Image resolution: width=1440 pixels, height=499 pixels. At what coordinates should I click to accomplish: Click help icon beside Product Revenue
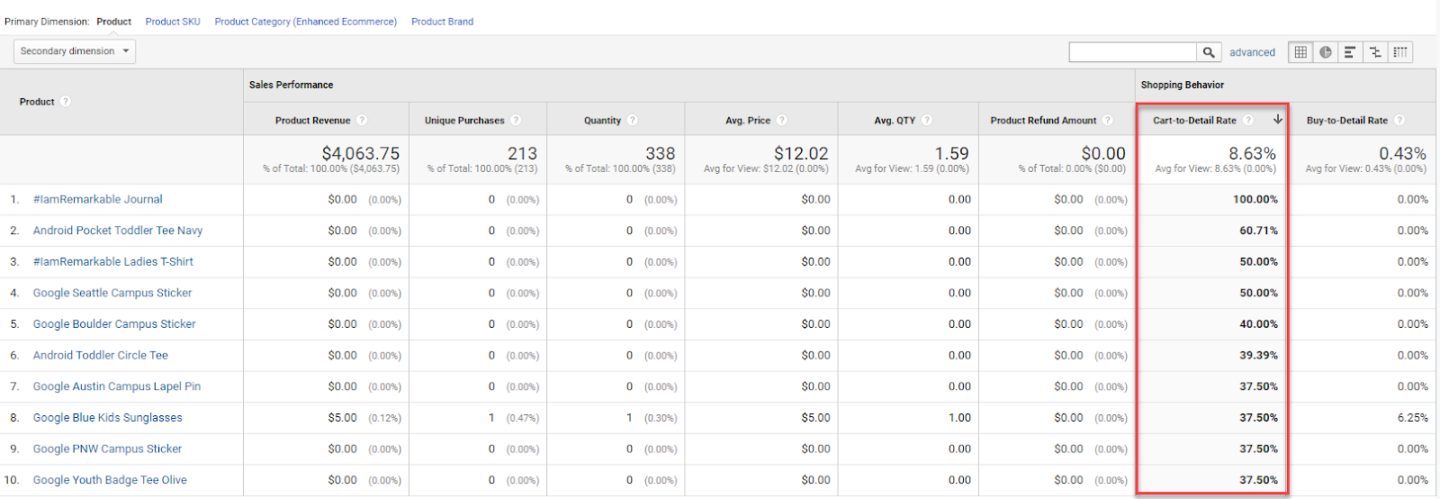point(361,120)
